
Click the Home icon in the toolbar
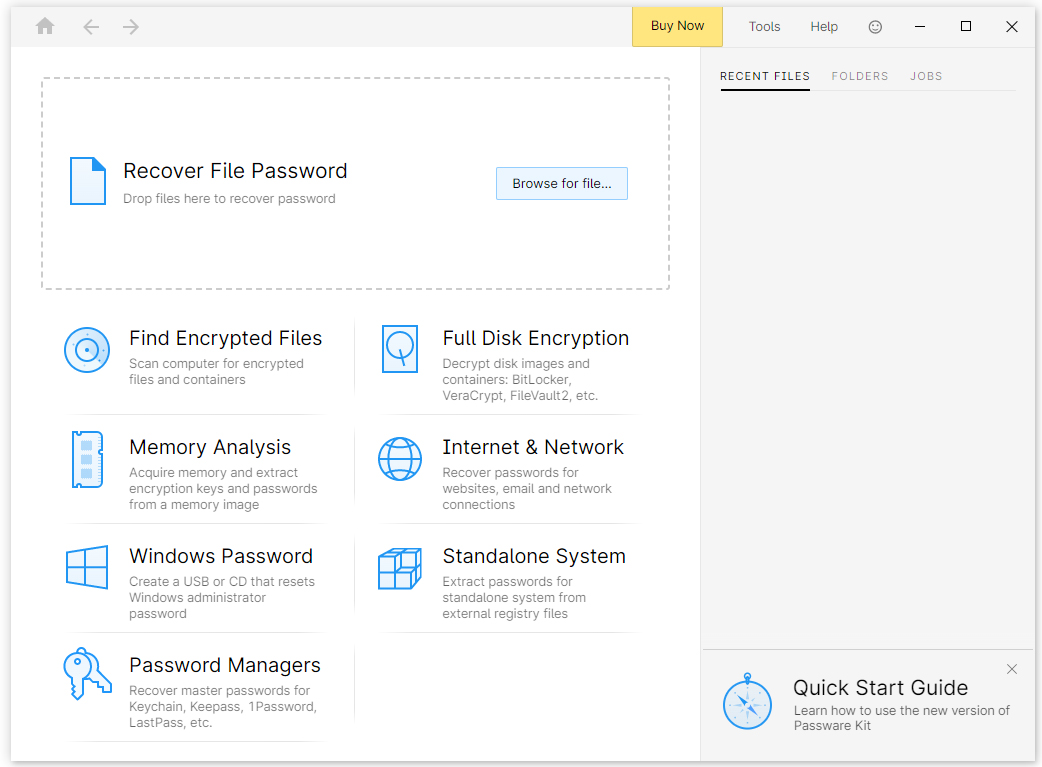45,27
